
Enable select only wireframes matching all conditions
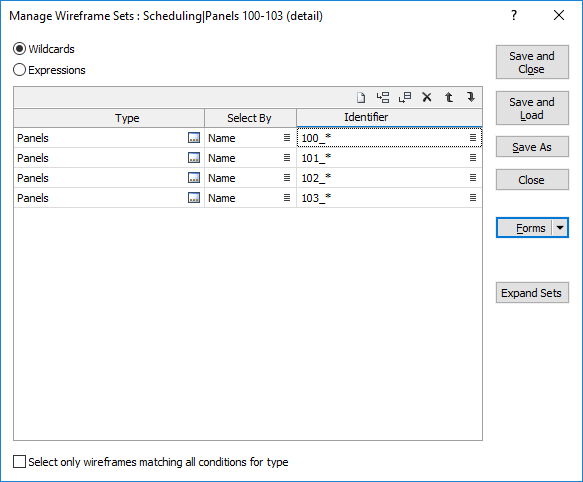pyautogui.click(x=19, y=462)
